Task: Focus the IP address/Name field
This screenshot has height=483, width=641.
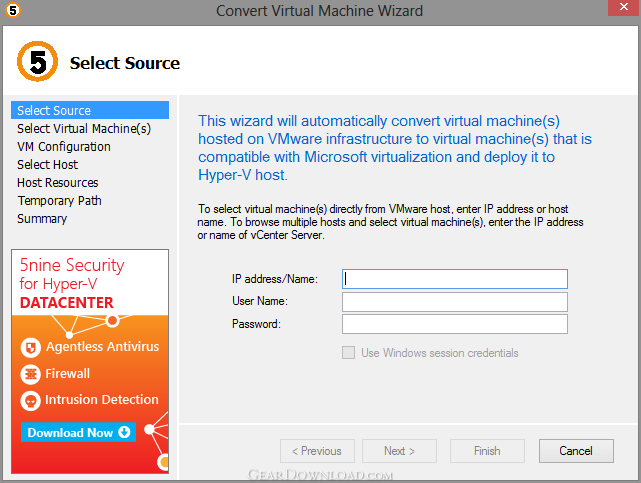Action: tap(455, 279)
